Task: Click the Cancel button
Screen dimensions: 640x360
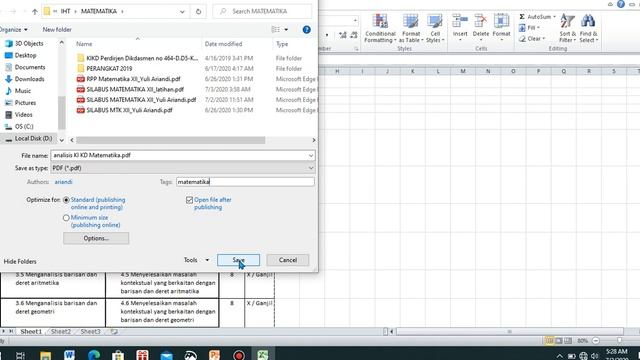Action: (288, 260)
